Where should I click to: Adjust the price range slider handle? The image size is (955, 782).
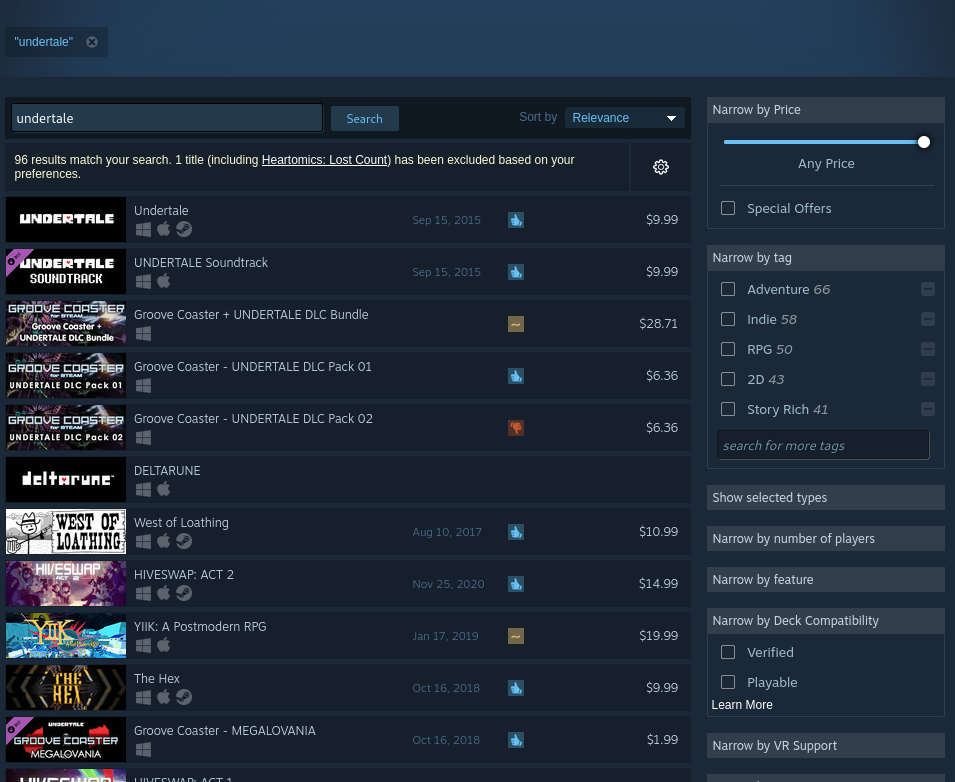tap(924, 142)
